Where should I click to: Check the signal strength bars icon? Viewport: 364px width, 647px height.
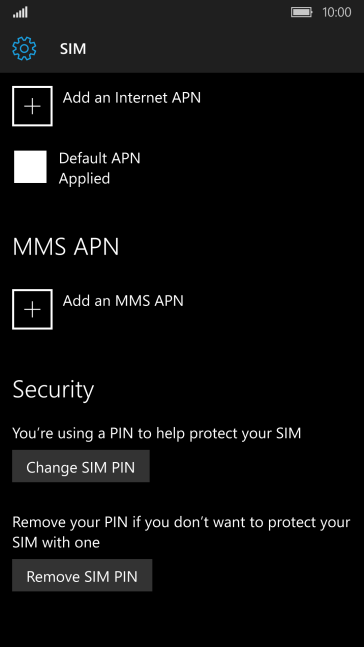(x=20, y=12)
